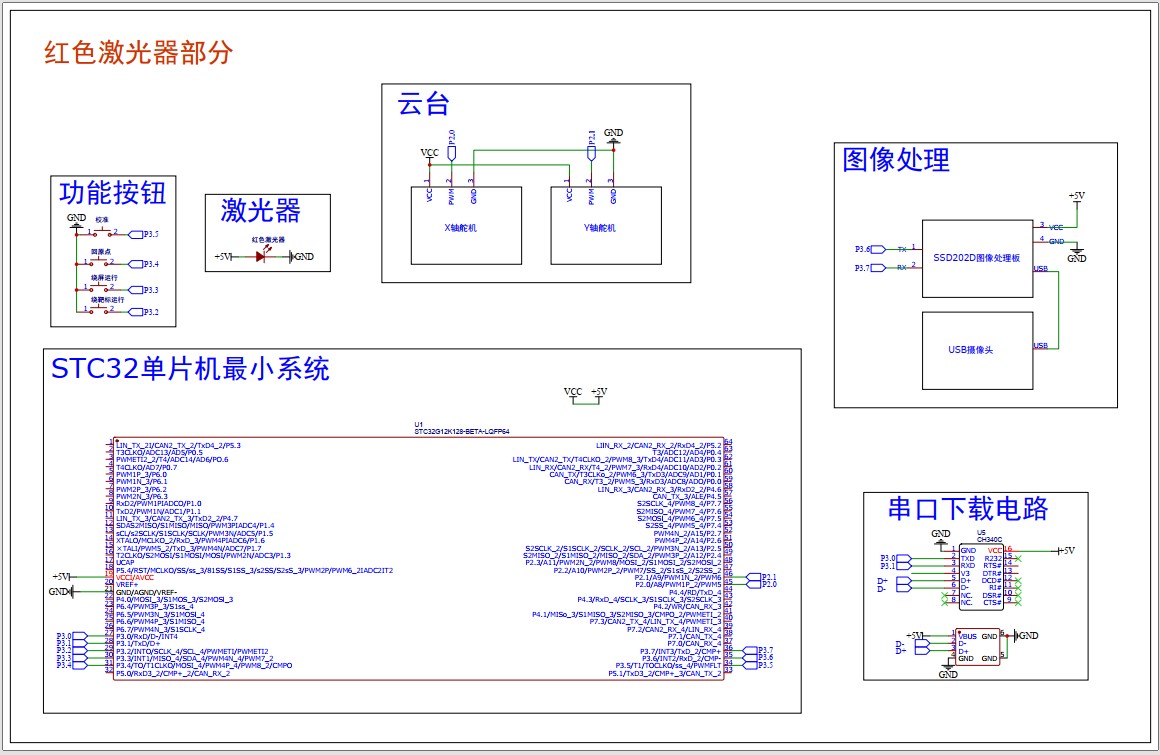
Task: Select the P2.0 net port in 云台 block
Action: coord(451,145)
